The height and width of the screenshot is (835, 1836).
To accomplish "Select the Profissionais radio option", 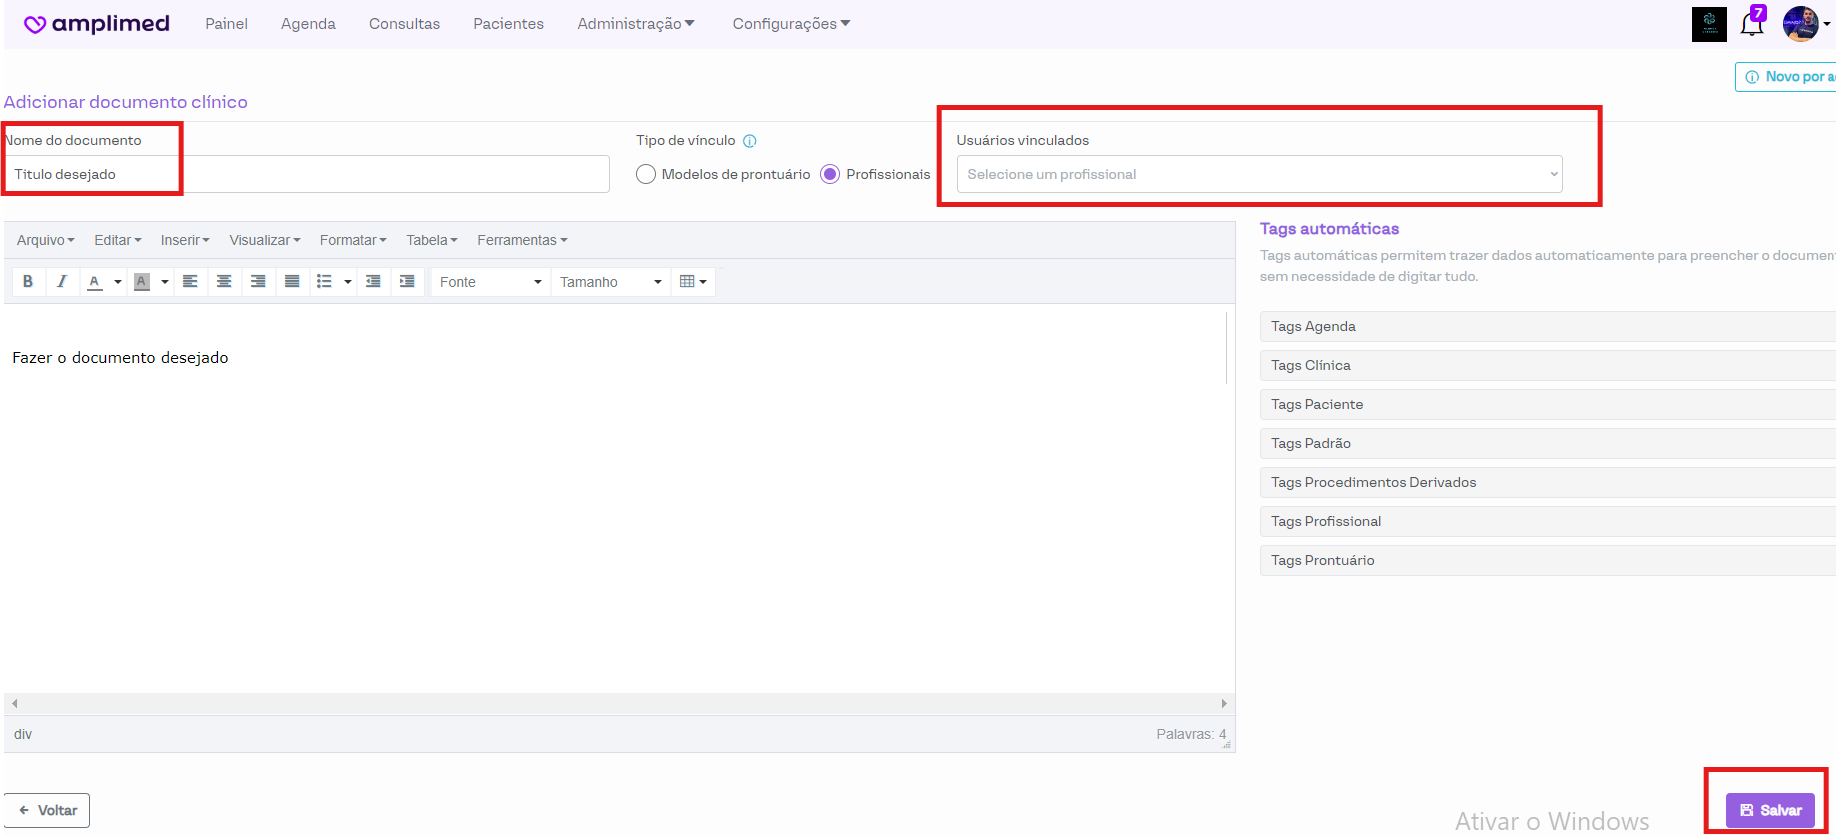I will [830, 174].
